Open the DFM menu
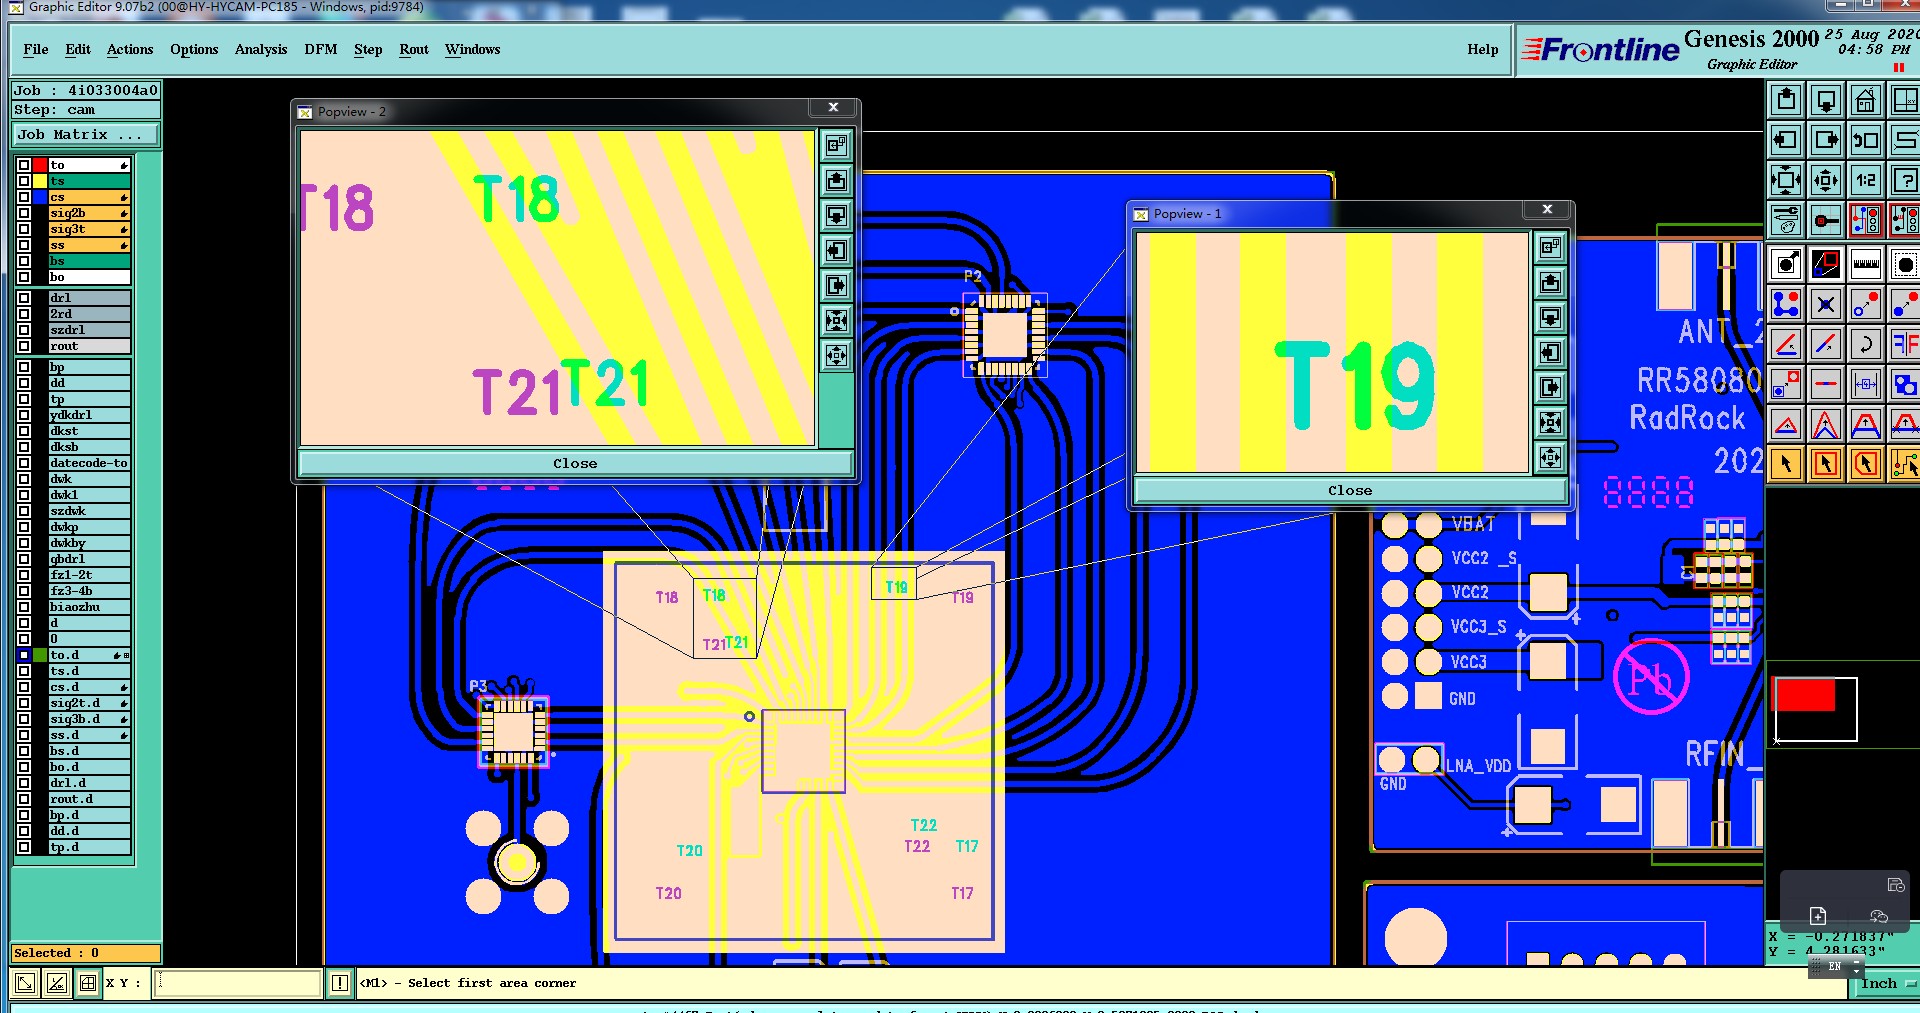The image size is (1920, 1013). (x=321, y=49)
